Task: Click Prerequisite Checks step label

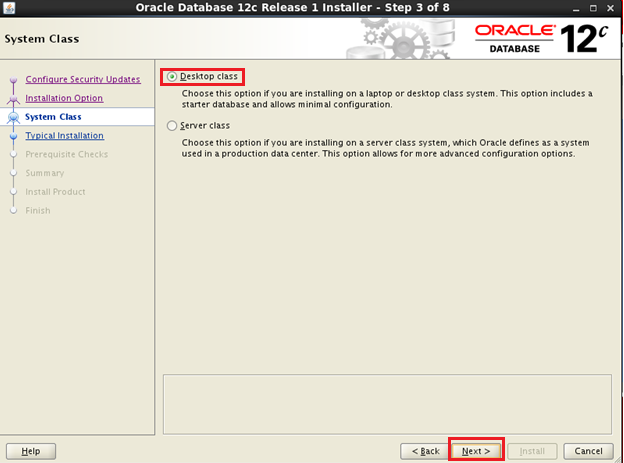Action: [66, 154]
